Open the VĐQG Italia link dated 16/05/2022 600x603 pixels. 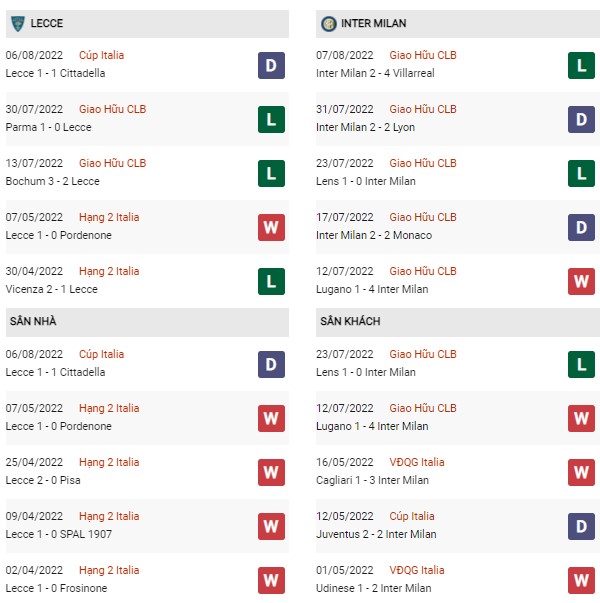coord(417,462)
